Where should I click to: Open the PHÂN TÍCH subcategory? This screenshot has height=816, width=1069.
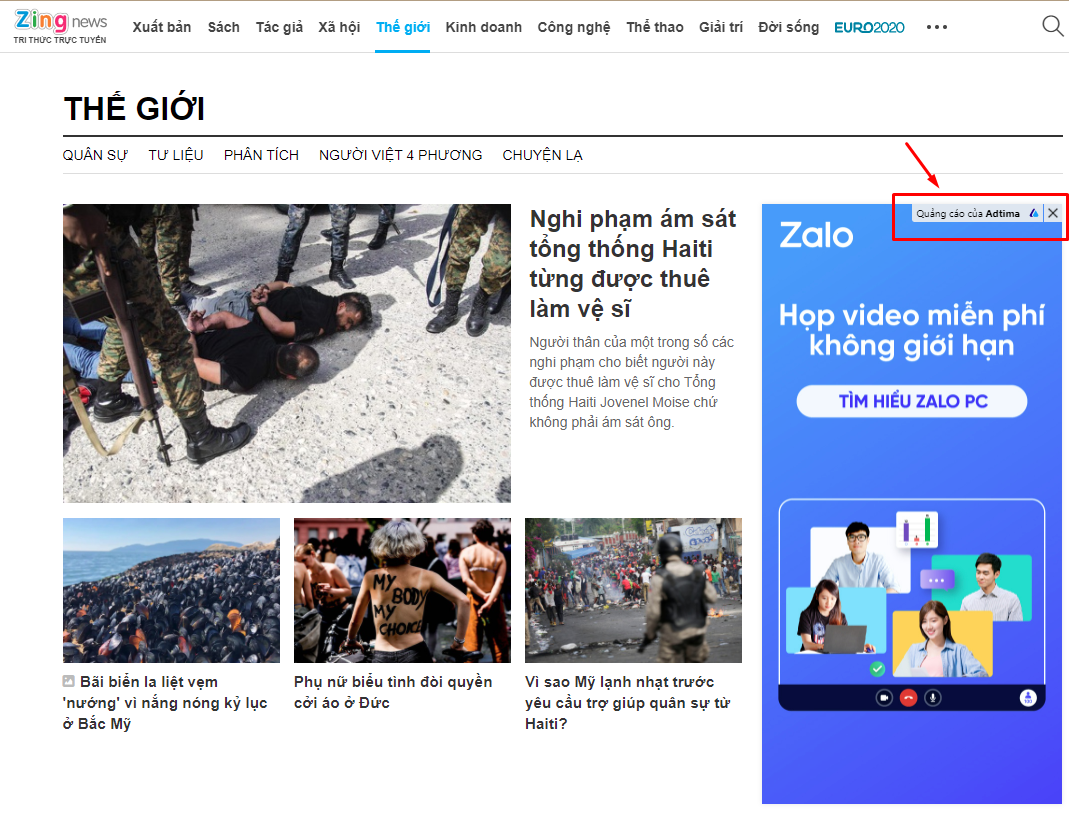tap(261, 155)
